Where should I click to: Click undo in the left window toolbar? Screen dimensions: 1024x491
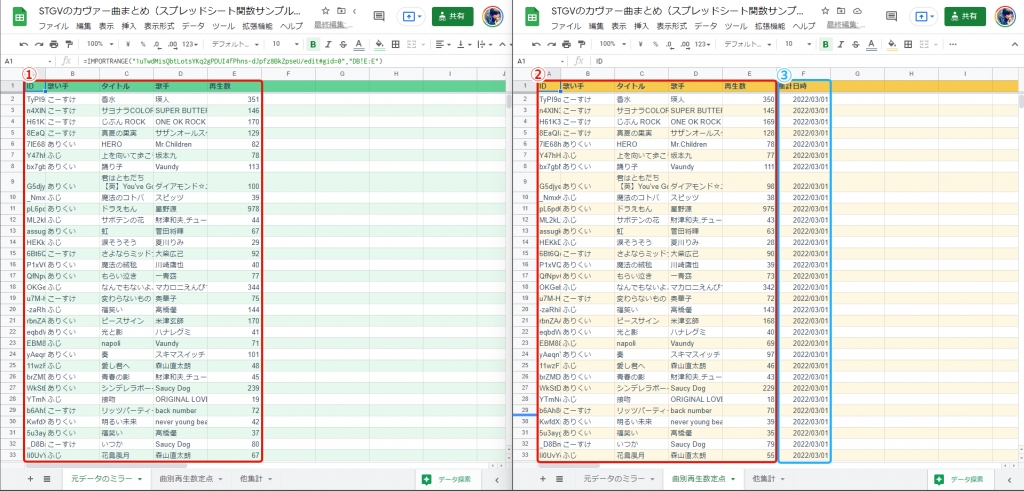tap(23, 45)
